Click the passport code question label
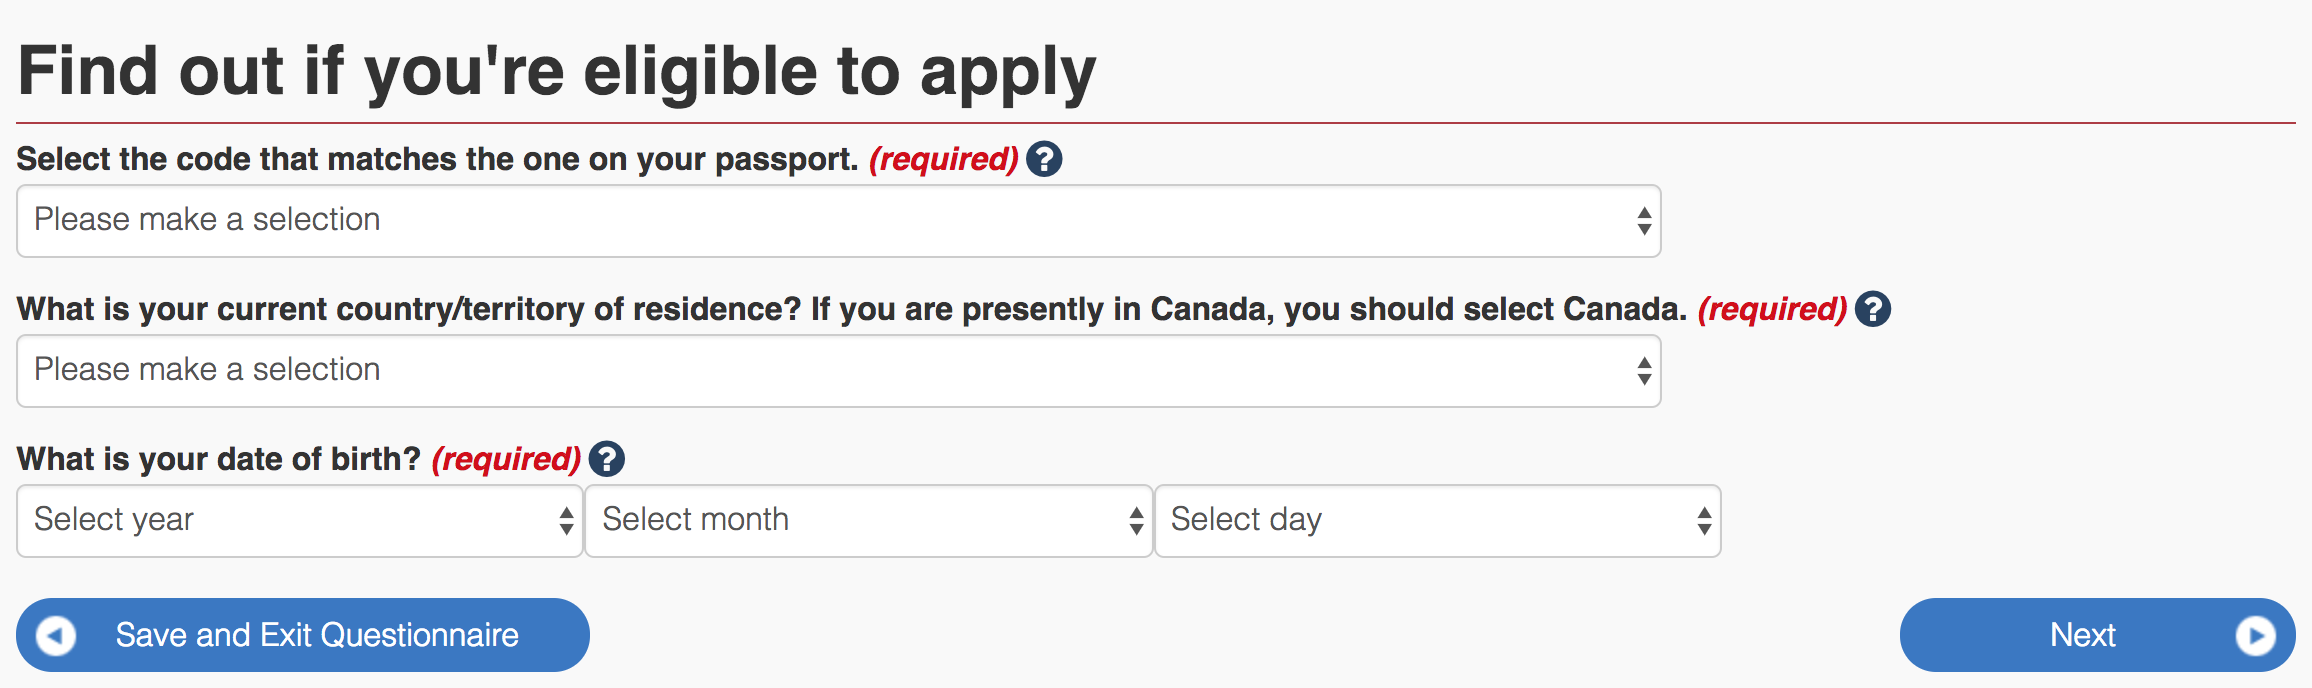 [x=437, y=159]
